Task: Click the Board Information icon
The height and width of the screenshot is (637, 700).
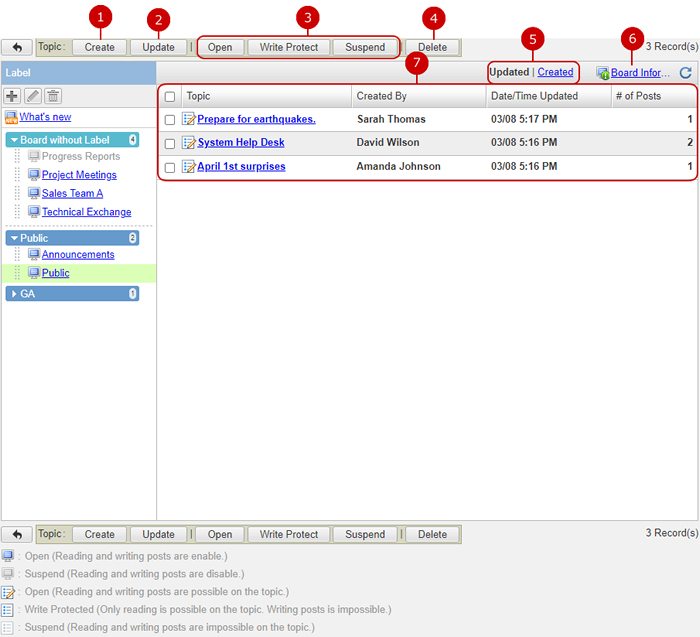Action: [x=603, y=73]
